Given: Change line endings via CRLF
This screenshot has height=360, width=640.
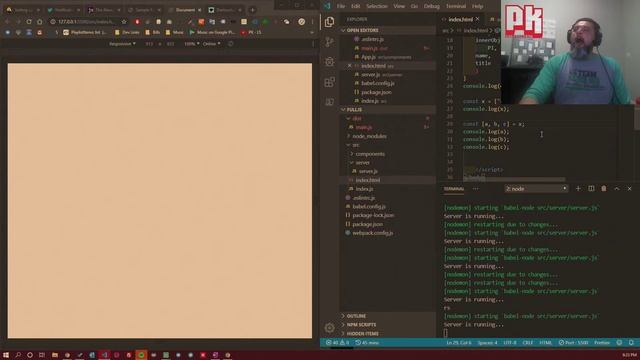Looking at the screenshot, I should pyautogui.click(x=528, y=343).
